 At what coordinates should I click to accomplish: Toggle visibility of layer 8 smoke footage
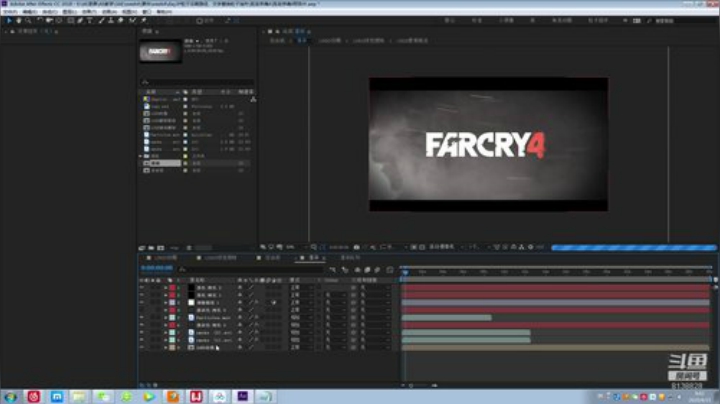click(142, 340)
